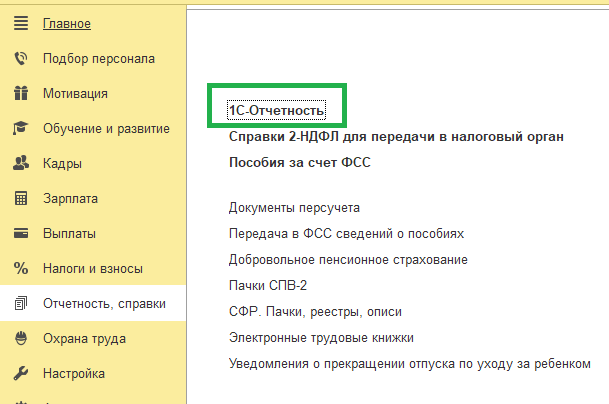Open Передача в ФСС сведений о пособиях
Screen dimensions: 609x404
(346, 233)
